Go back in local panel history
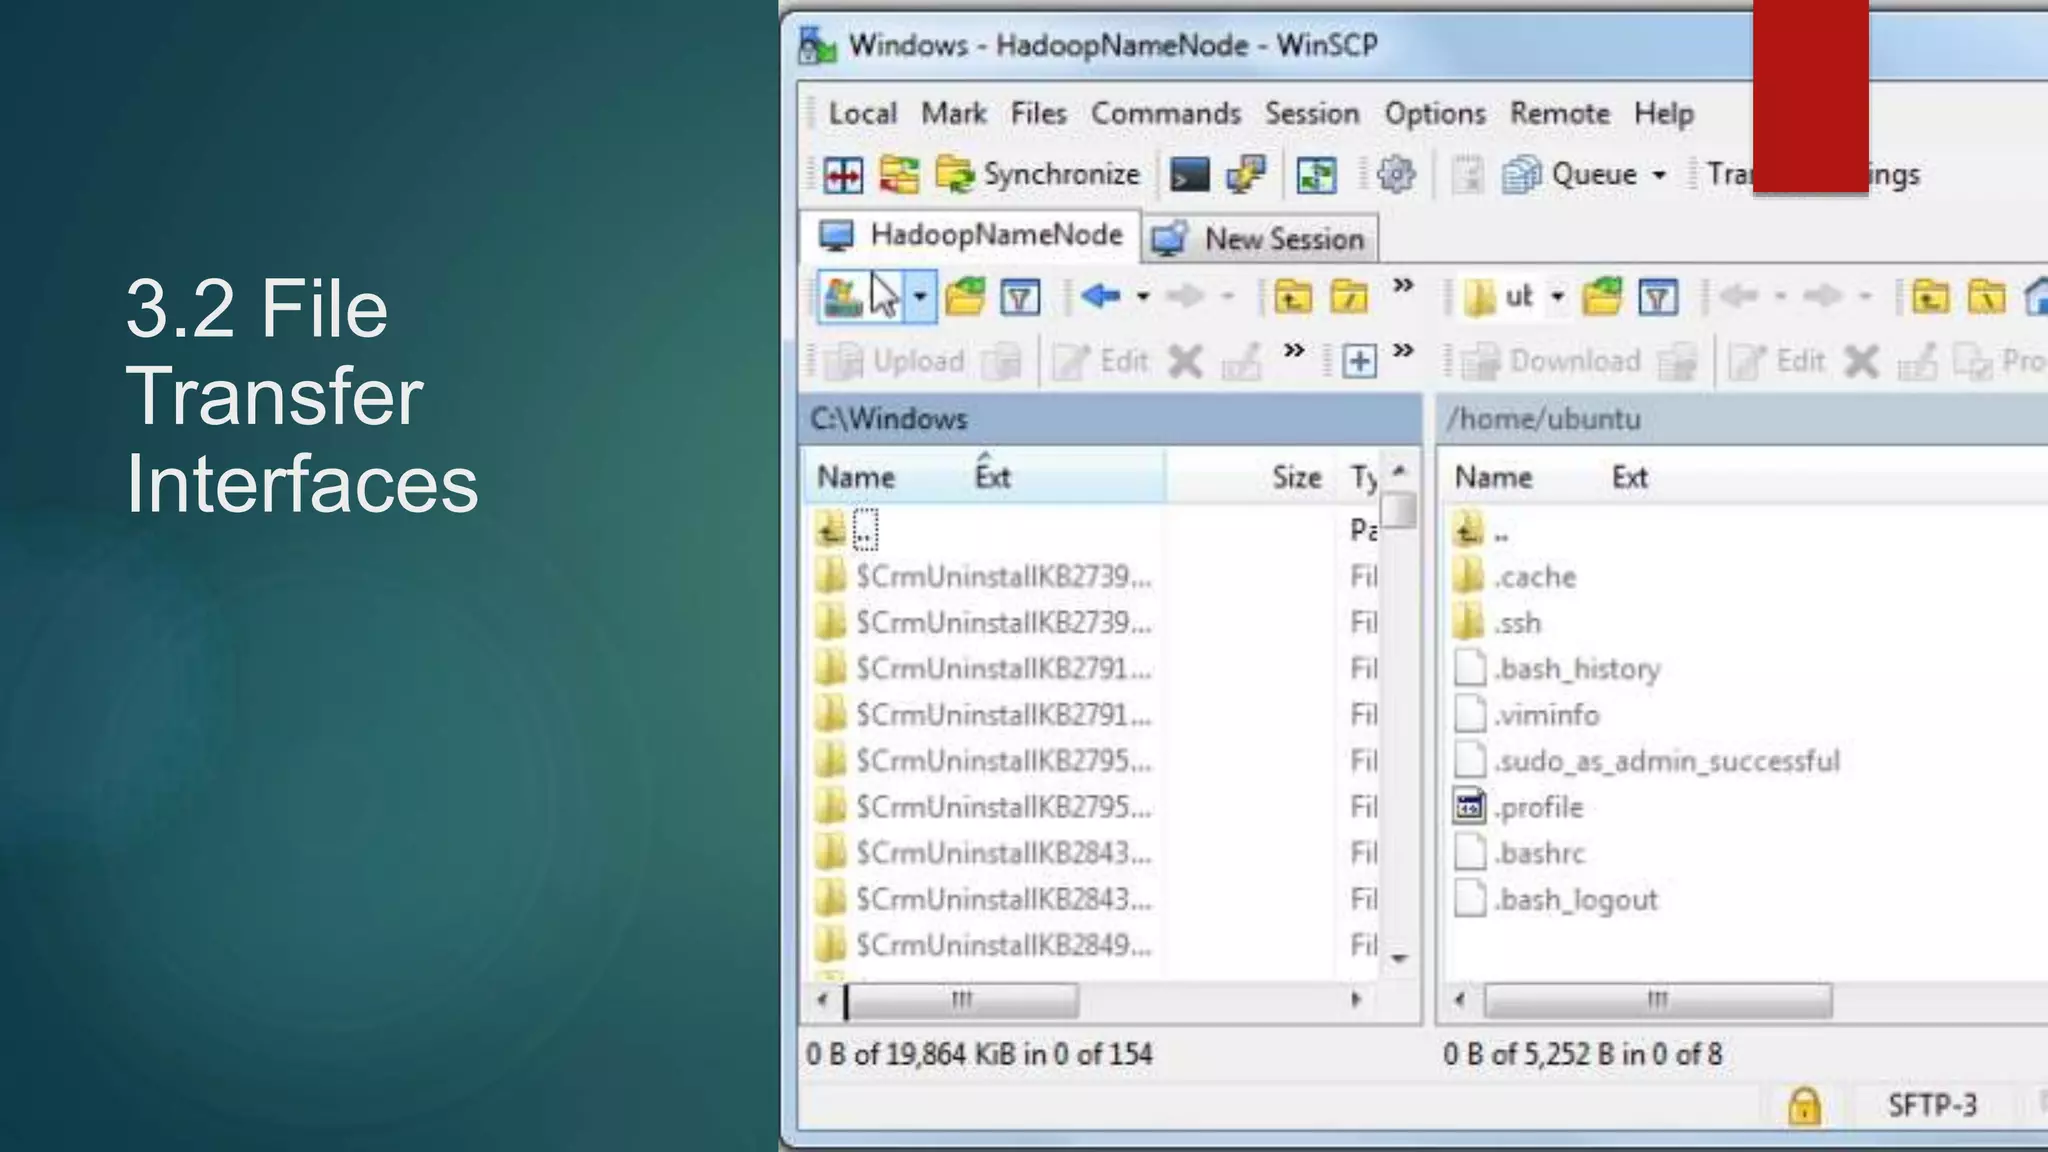 click(1100, 296)
